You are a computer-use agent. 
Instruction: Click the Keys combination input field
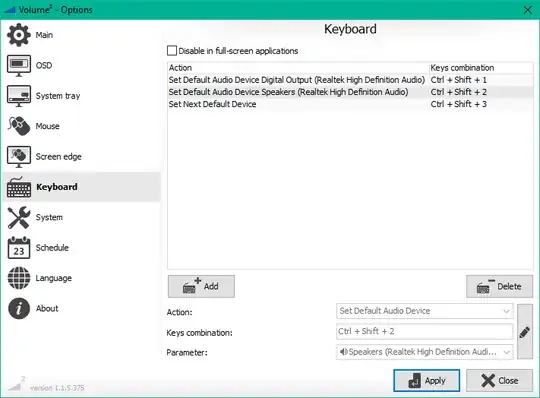point(424,331)
